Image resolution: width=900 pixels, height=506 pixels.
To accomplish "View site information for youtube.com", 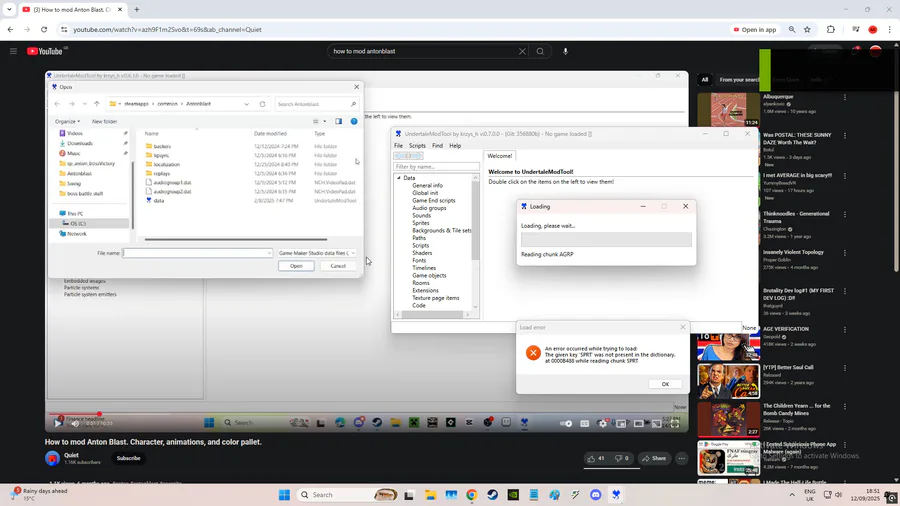I will pos(64,29).
